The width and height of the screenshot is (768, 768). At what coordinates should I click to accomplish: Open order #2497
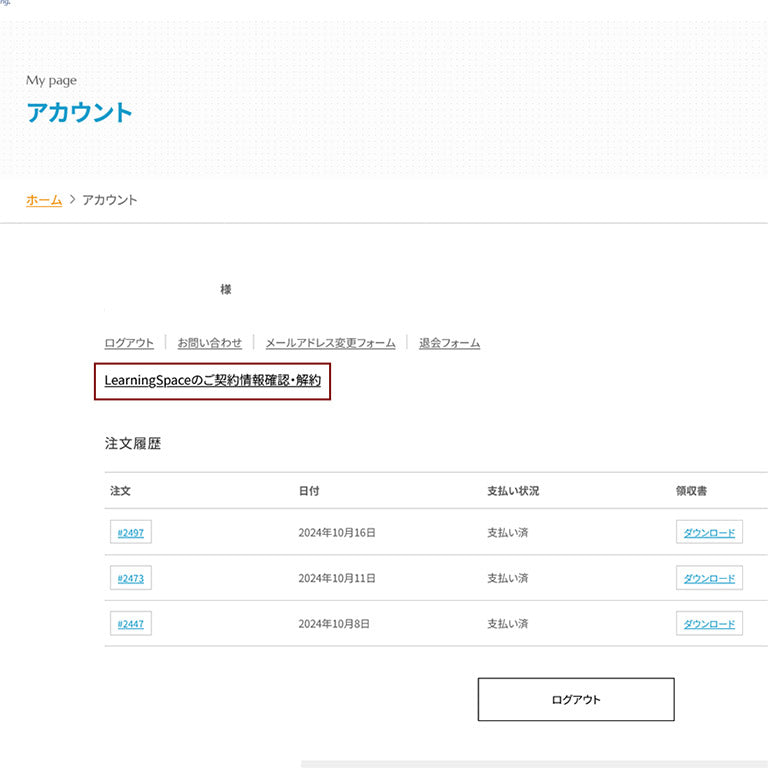131,532
